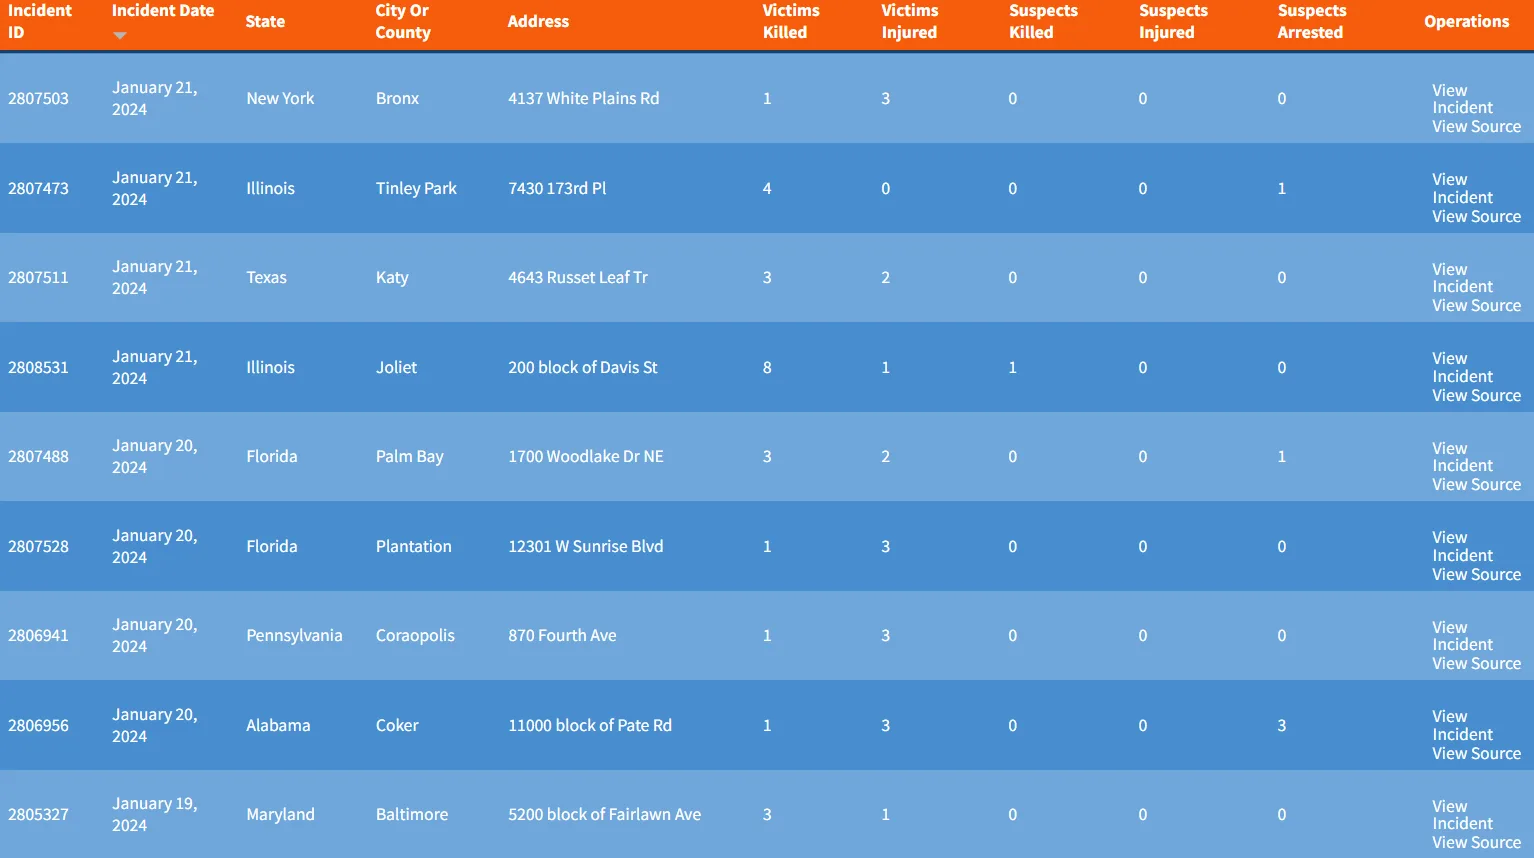View Incident for Coker, Alabama row
The height and width of the screenshot is (858, 1534).
[x=1462, y=726]
